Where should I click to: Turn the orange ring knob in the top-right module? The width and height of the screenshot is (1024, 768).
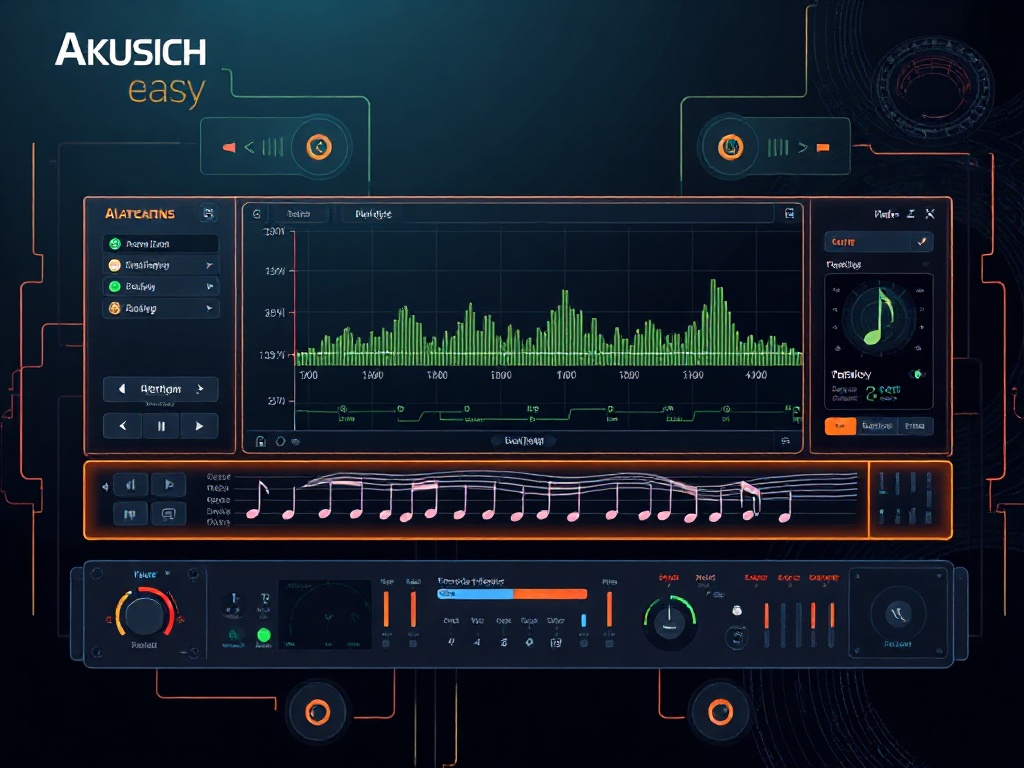tap(730, 147)
